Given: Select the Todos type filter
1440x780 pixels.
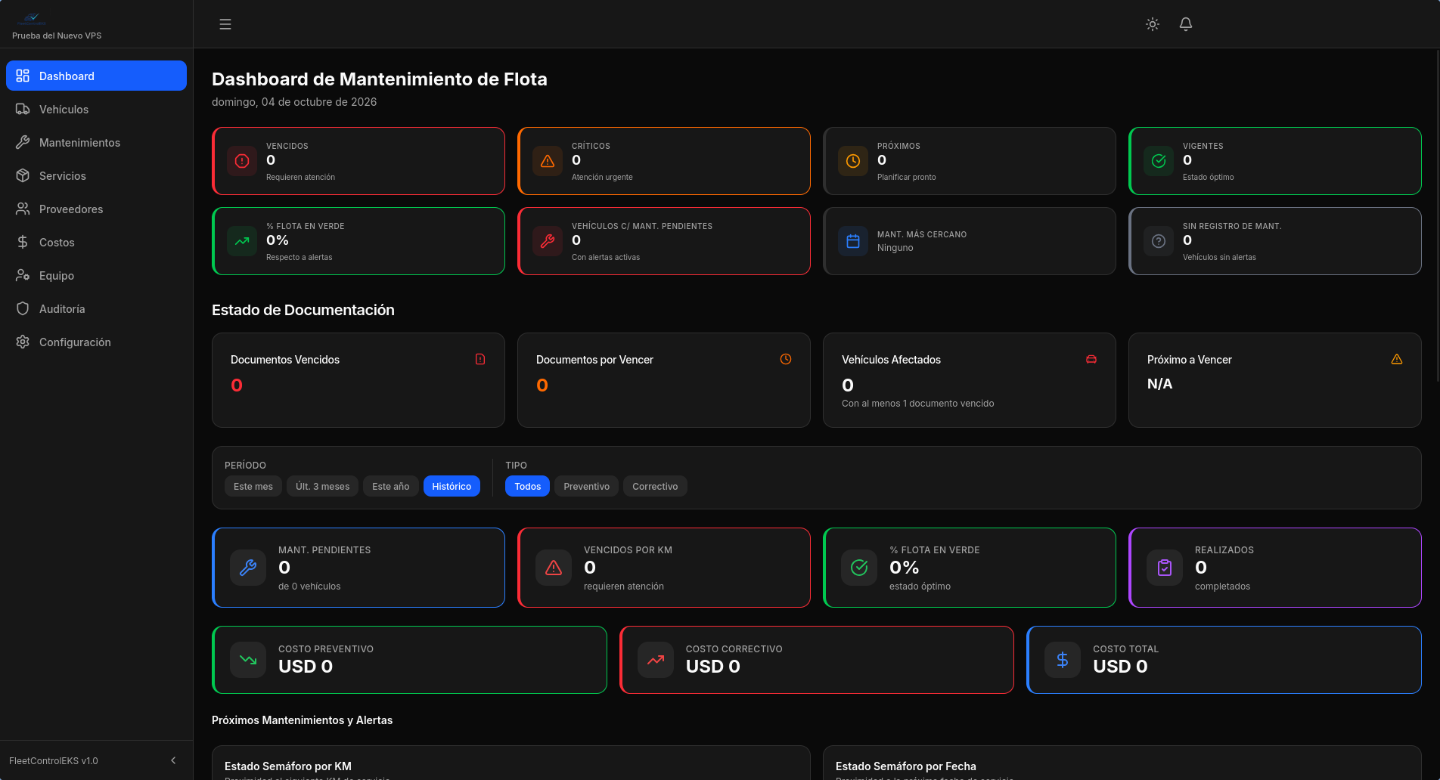Looking at the screenshot, I should [x=527, y=486].
